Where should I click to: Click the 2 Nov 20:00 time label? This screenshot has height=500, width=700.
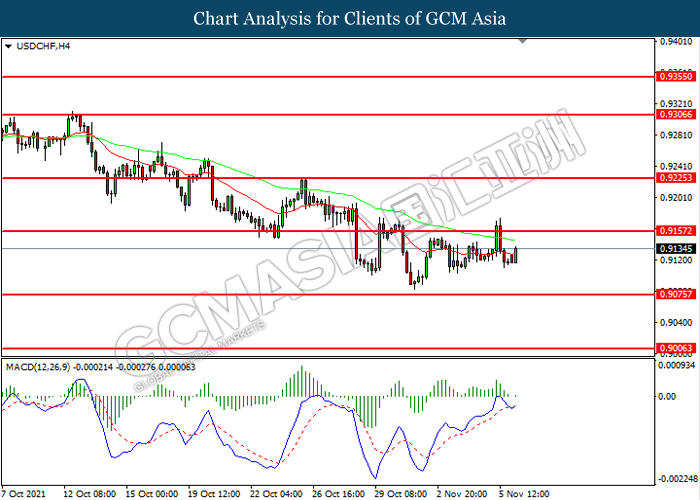pos(462,494)
